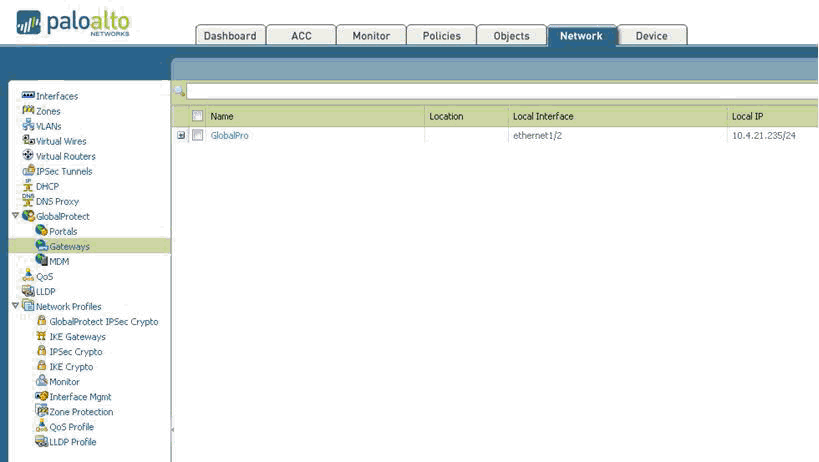Open the GlobalPro gateway link
The height and width of the screenshot is (462, 819).
coord(229,135)
